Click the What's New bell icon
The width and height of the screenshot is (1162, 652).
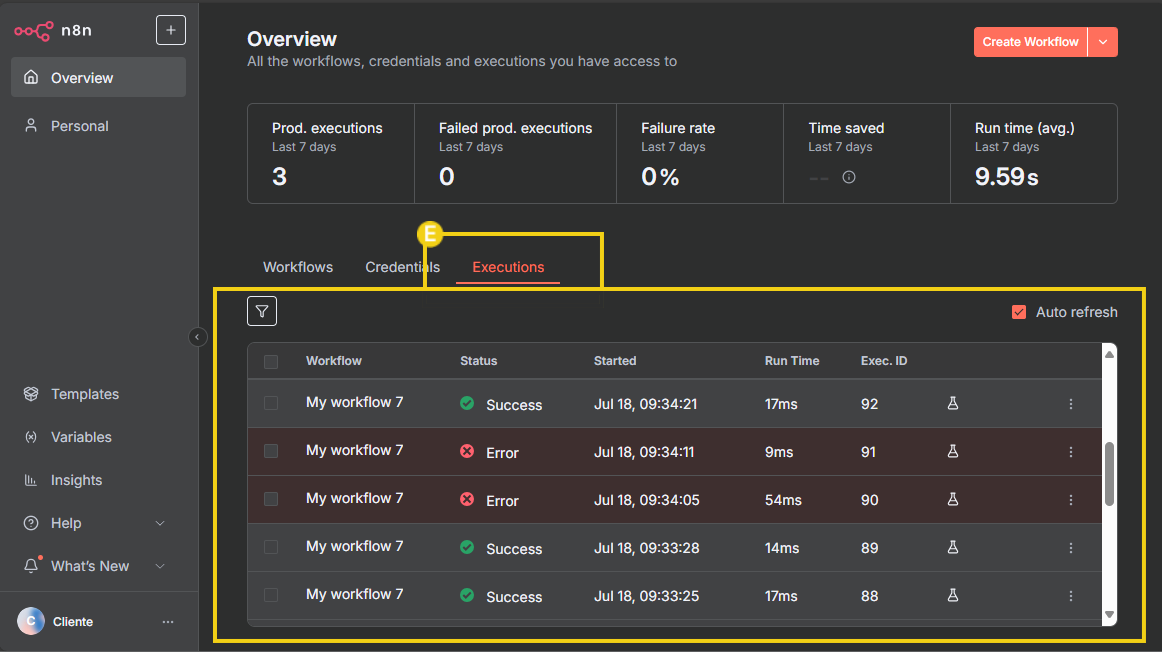point(31,566)
